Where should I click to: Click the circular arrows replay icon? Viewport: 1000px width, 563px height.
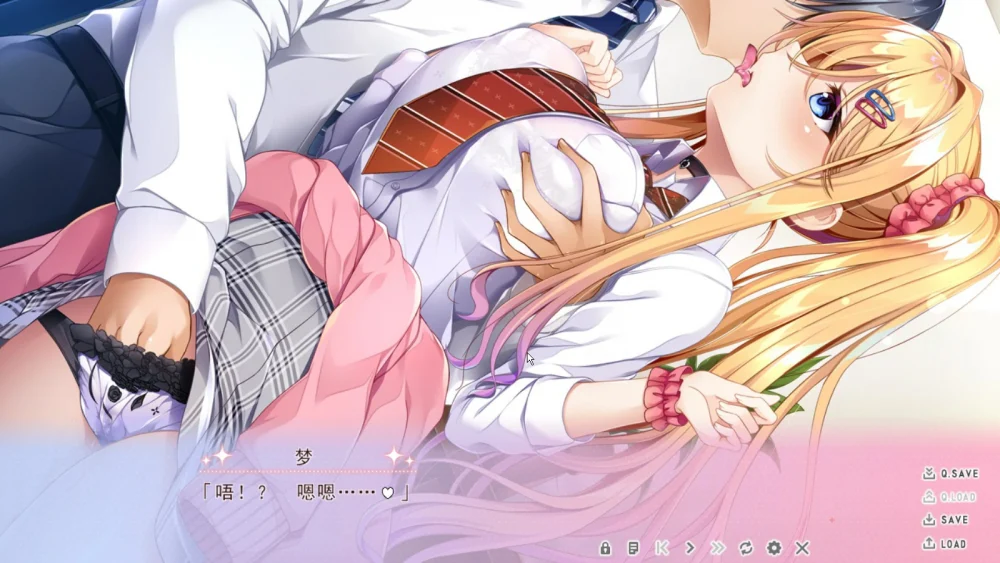click(745, 548)
